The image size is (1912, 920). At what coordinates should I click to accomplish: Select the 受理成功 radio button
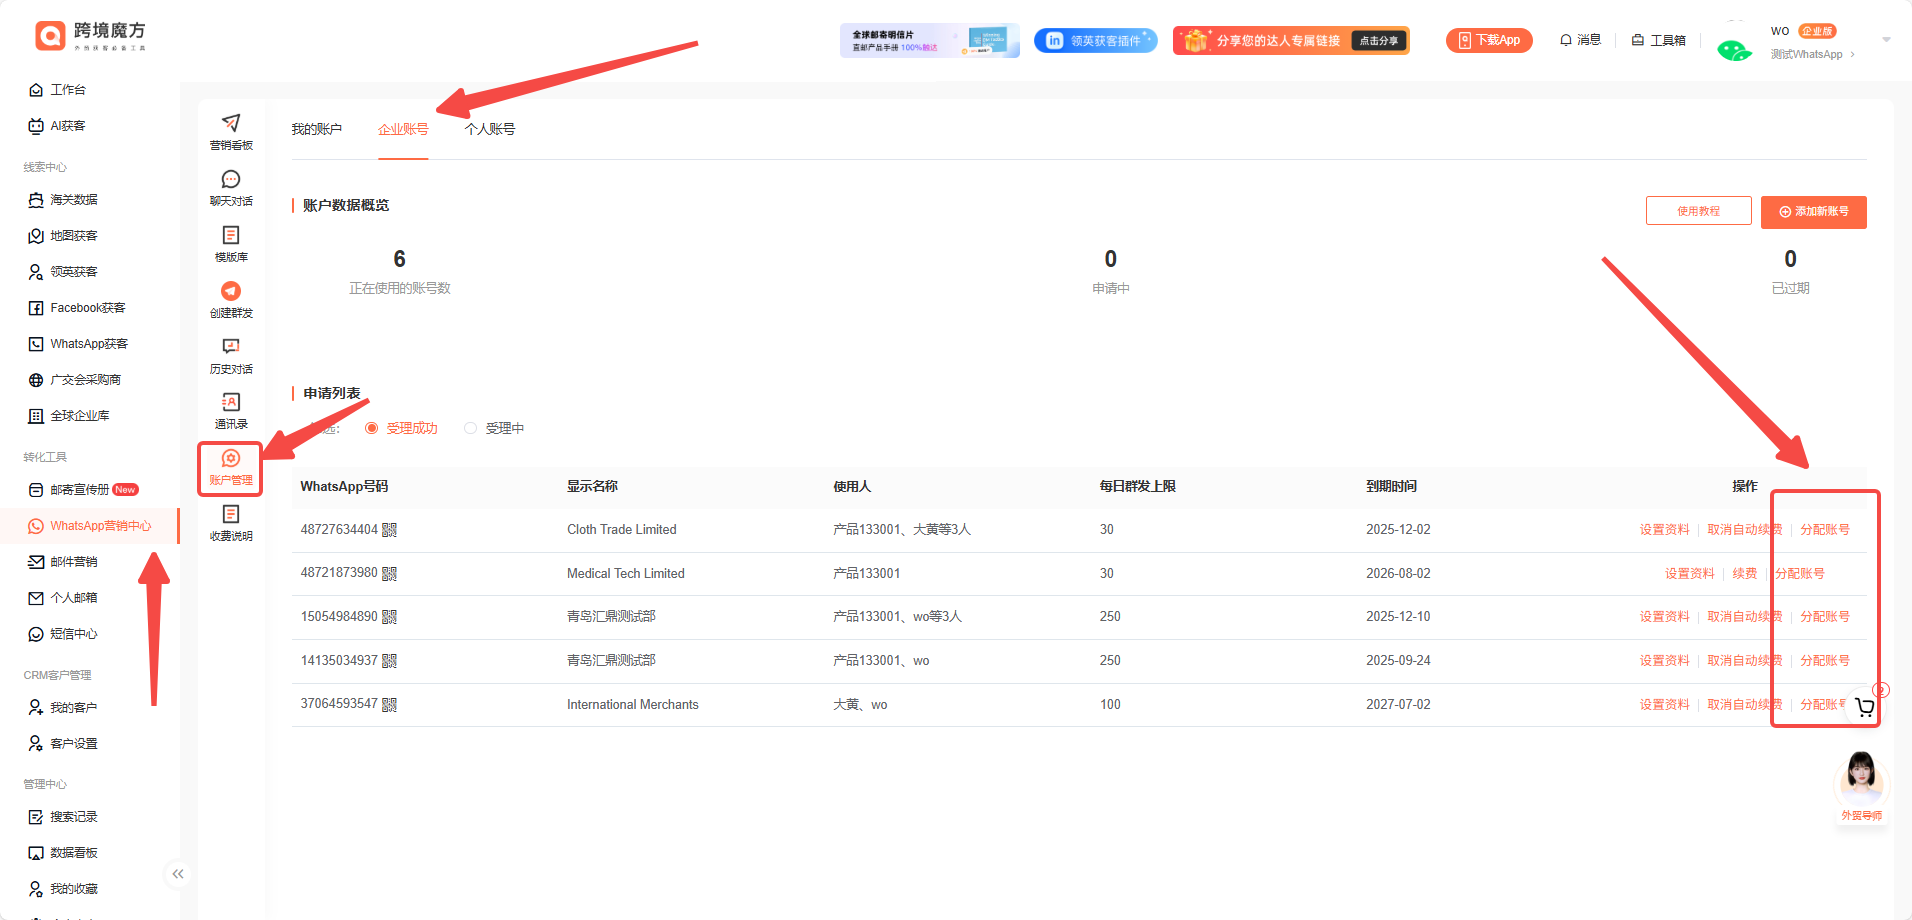click(372, 428)
